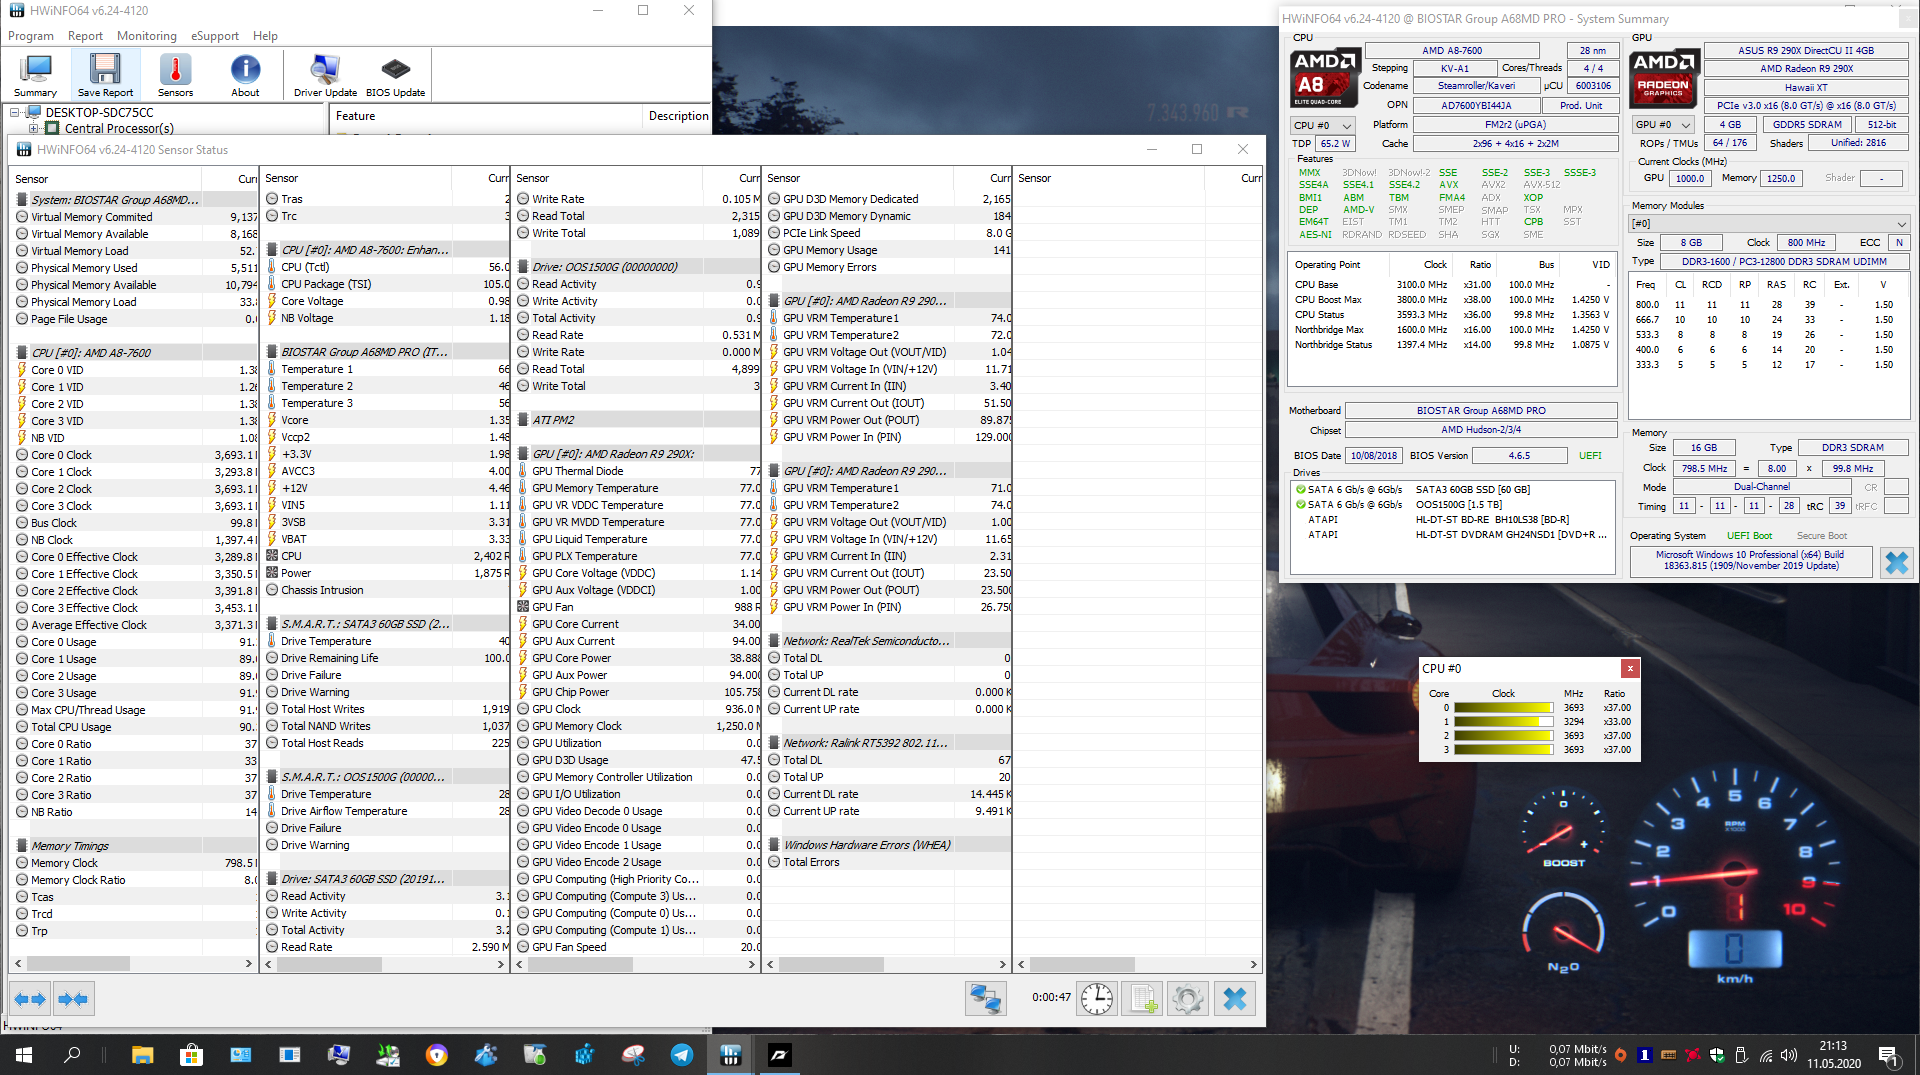Click the Save Report toolbar icon

pos(105,75)
